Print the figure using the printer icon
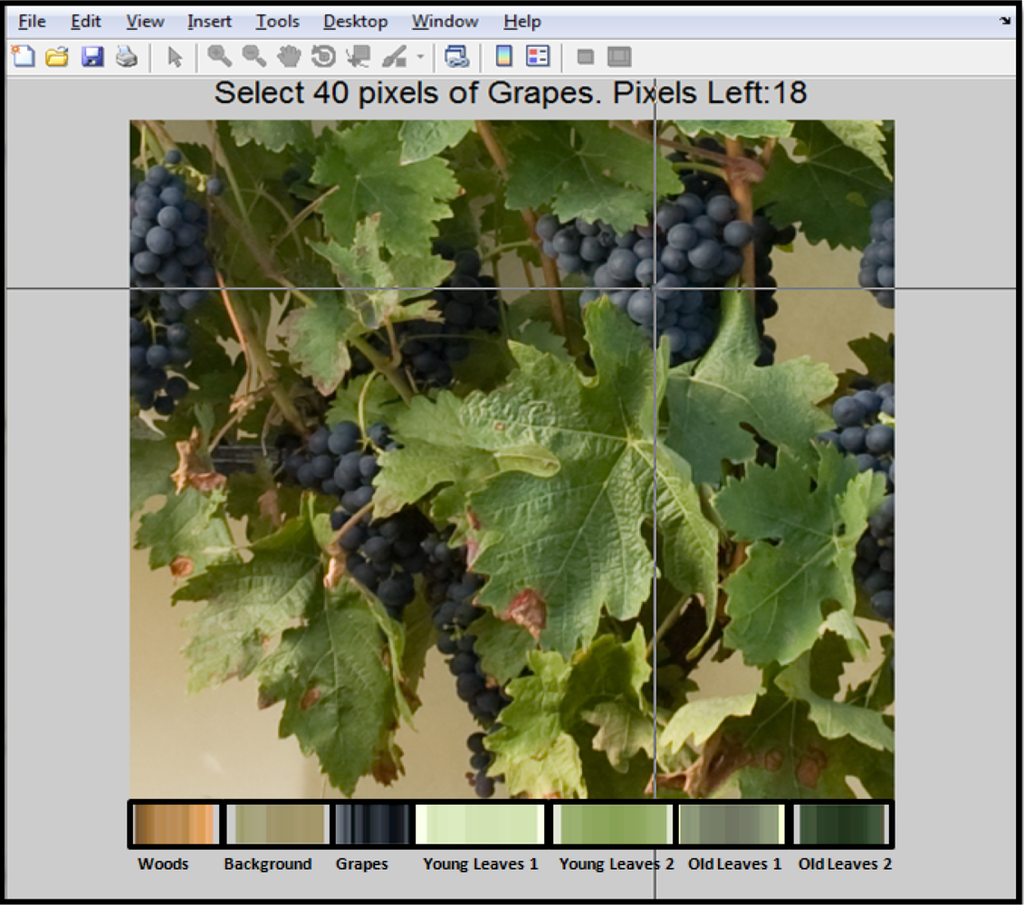 (126, 57)
